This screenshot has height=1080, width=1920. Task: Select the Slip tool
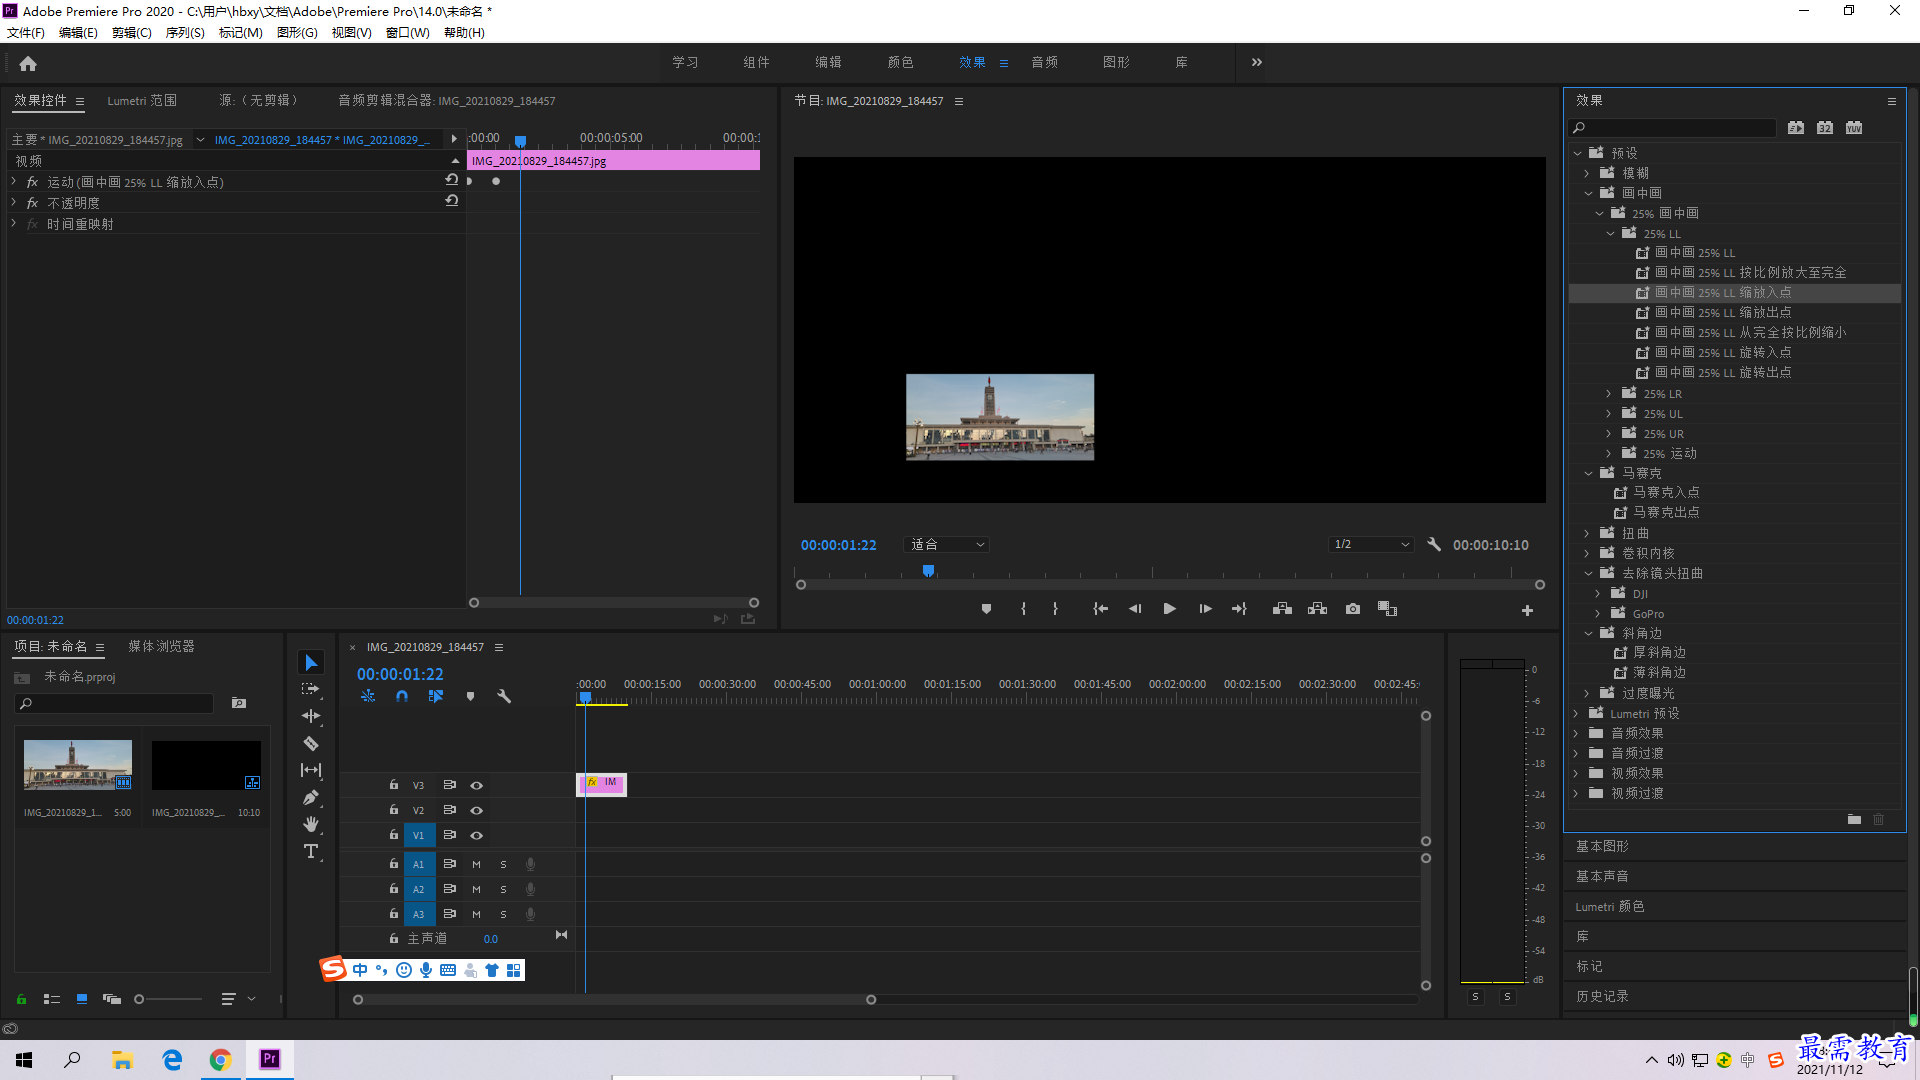click(311, 770)
